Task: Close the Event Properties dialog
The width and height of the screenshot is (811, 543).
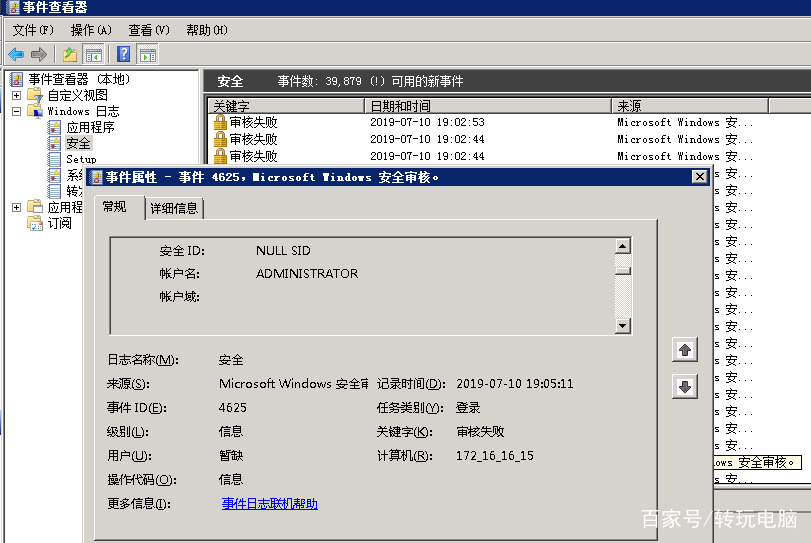Action: click(x=699, y=177)
